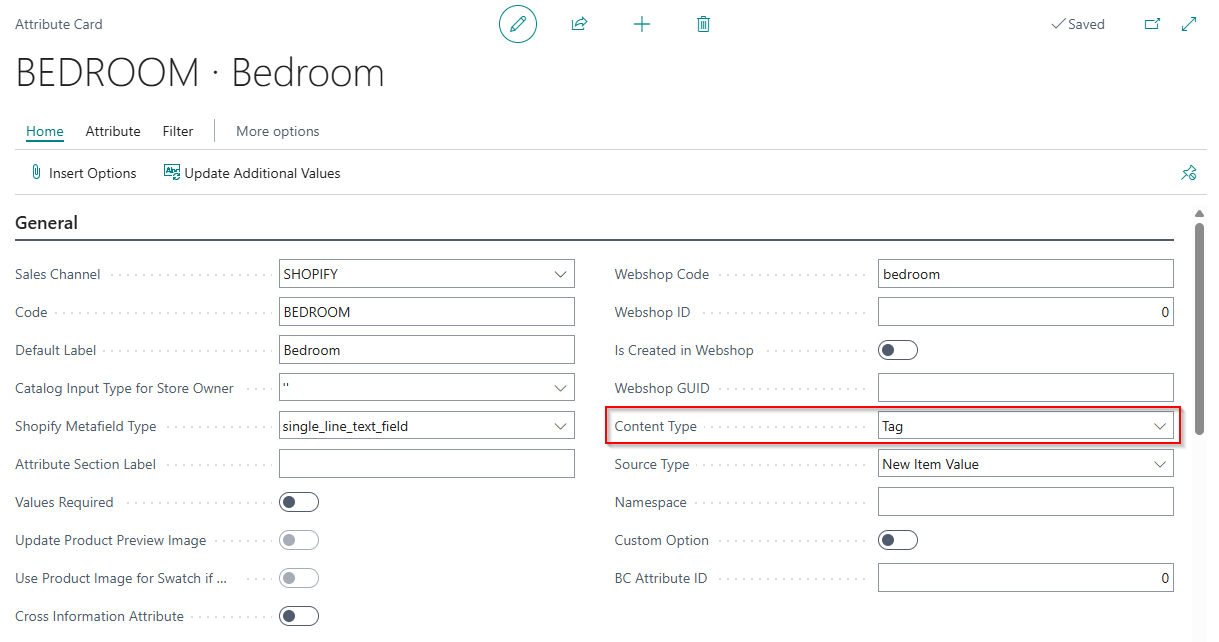Collapse the General section header
1219x642 pixels.
click(x=46, y=223)
